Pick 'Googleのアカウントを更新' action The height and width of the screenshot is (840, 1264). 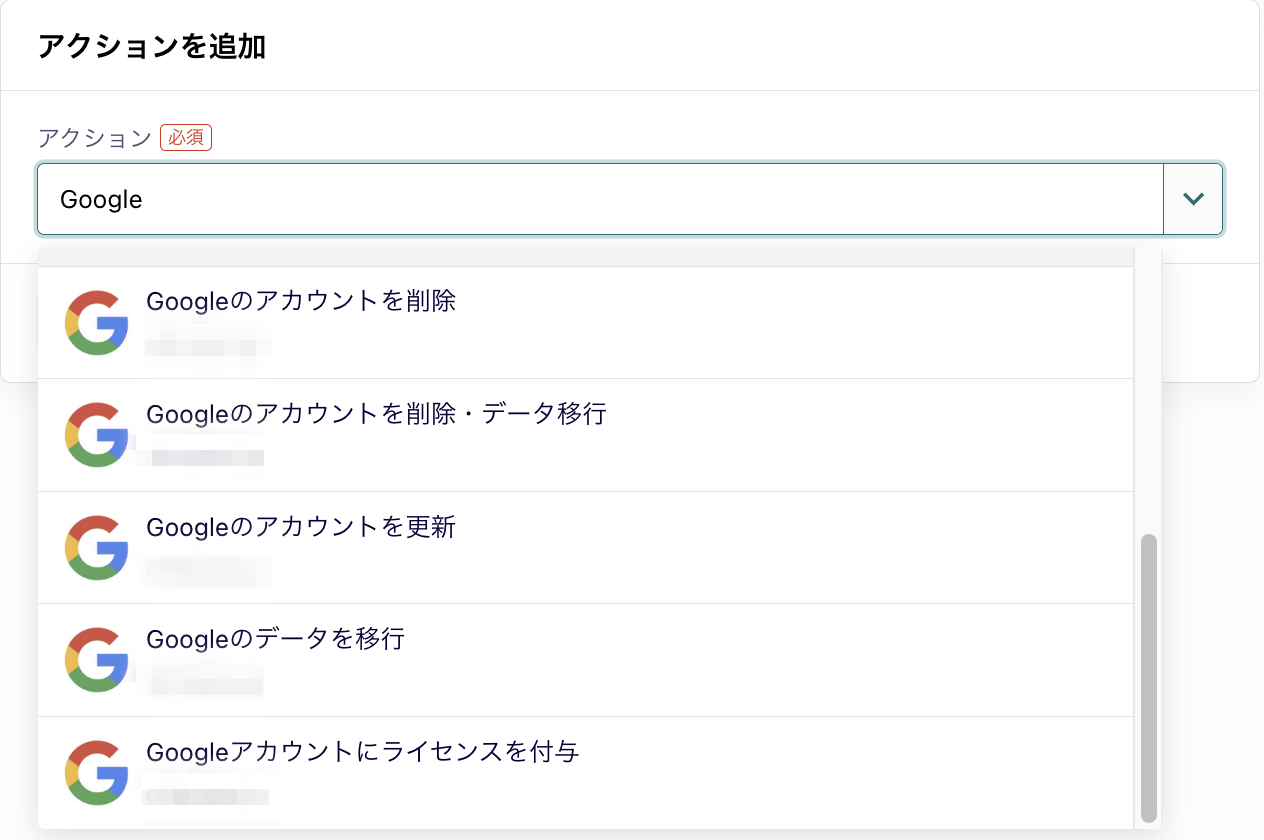(301, 527)
